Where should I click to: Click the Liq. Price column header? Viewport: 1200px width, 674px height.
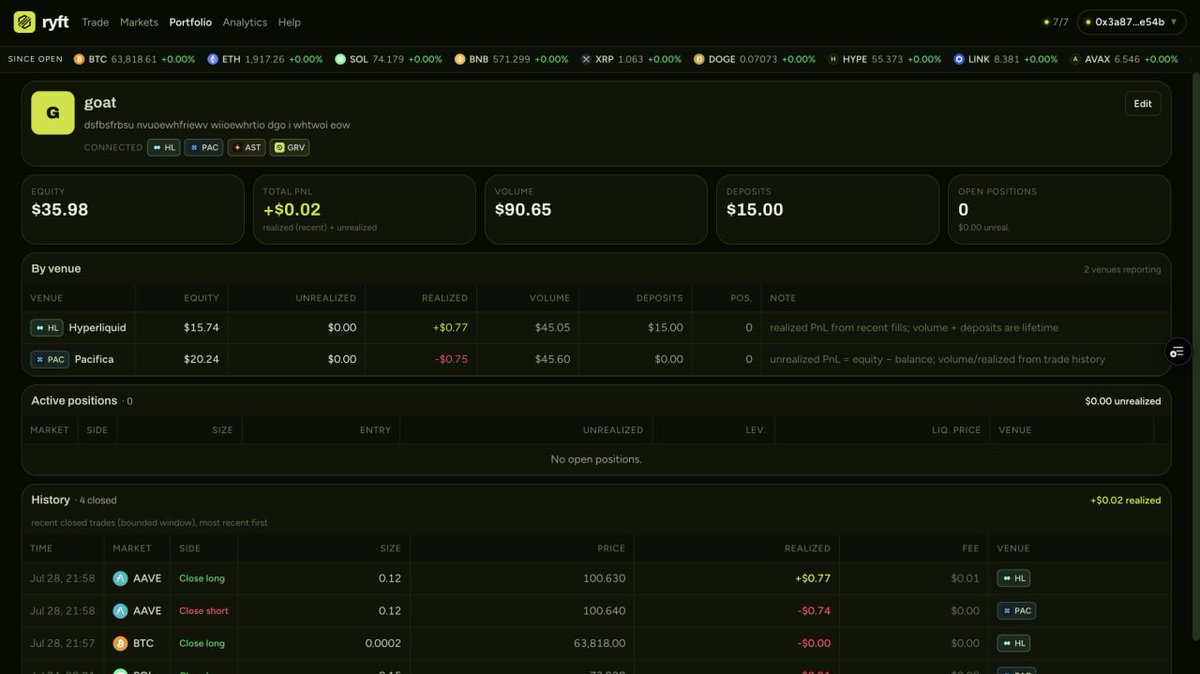pos(956,430)
